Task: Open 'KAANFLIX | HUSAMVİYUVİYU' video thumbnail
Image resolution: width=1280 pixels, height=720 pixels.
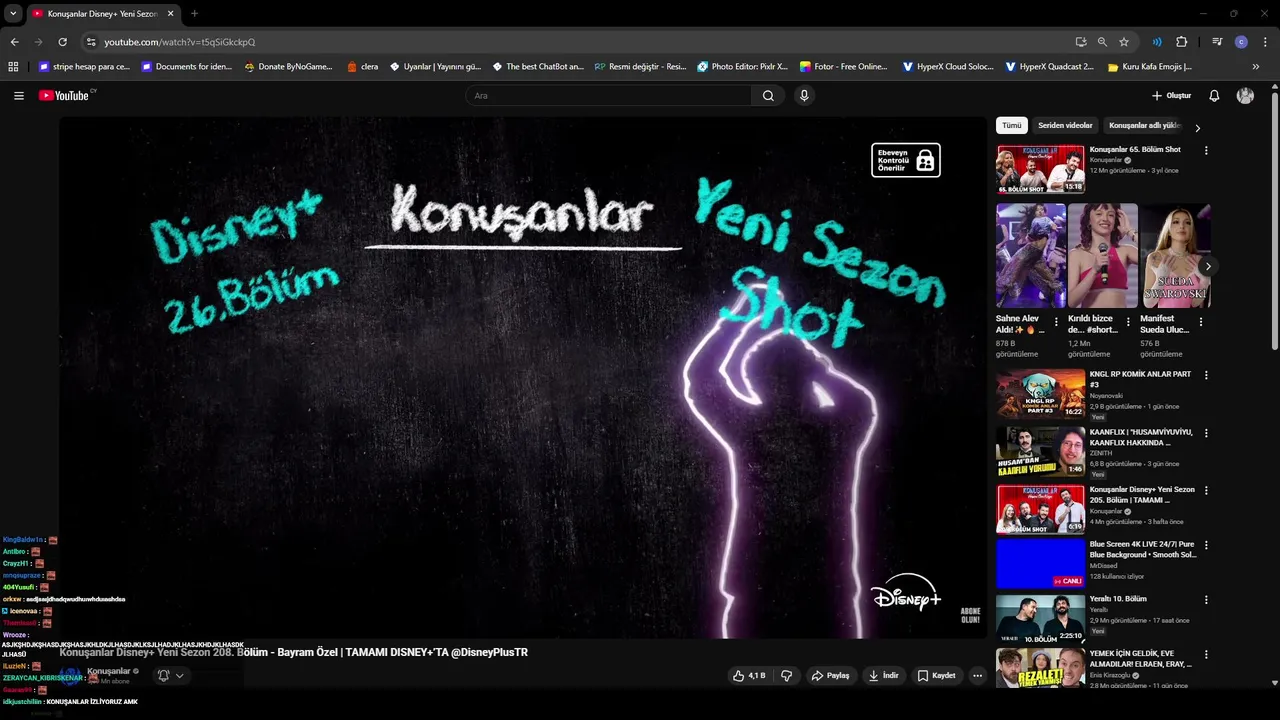Action: coord(1040,451)
